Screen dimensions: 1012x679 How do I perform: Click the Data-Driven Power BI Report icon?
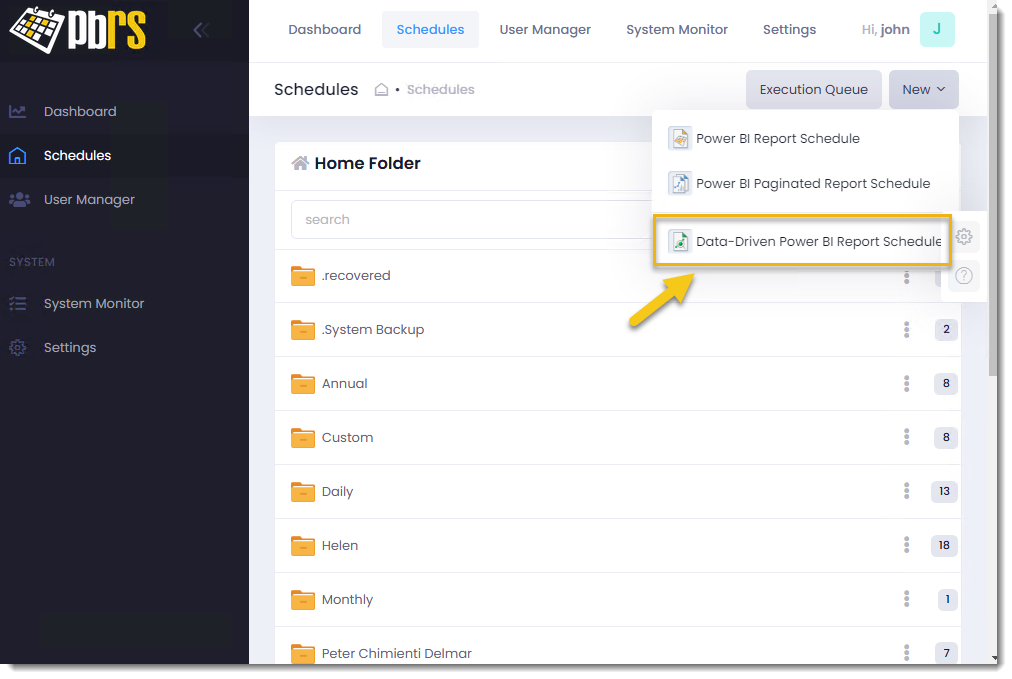(x=680, y=241)
